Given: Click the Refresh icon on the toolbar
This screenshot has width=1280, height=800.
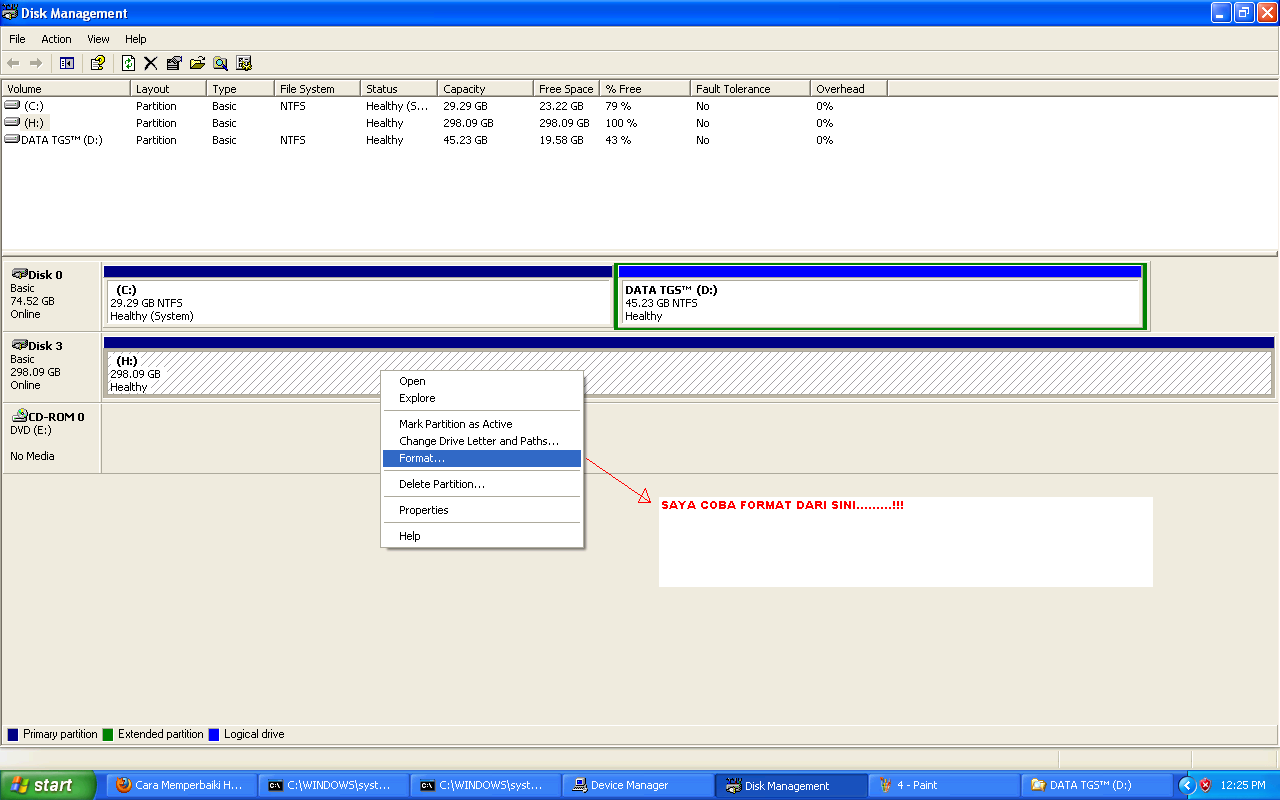Looking at the screenshot, I should 128,62.
